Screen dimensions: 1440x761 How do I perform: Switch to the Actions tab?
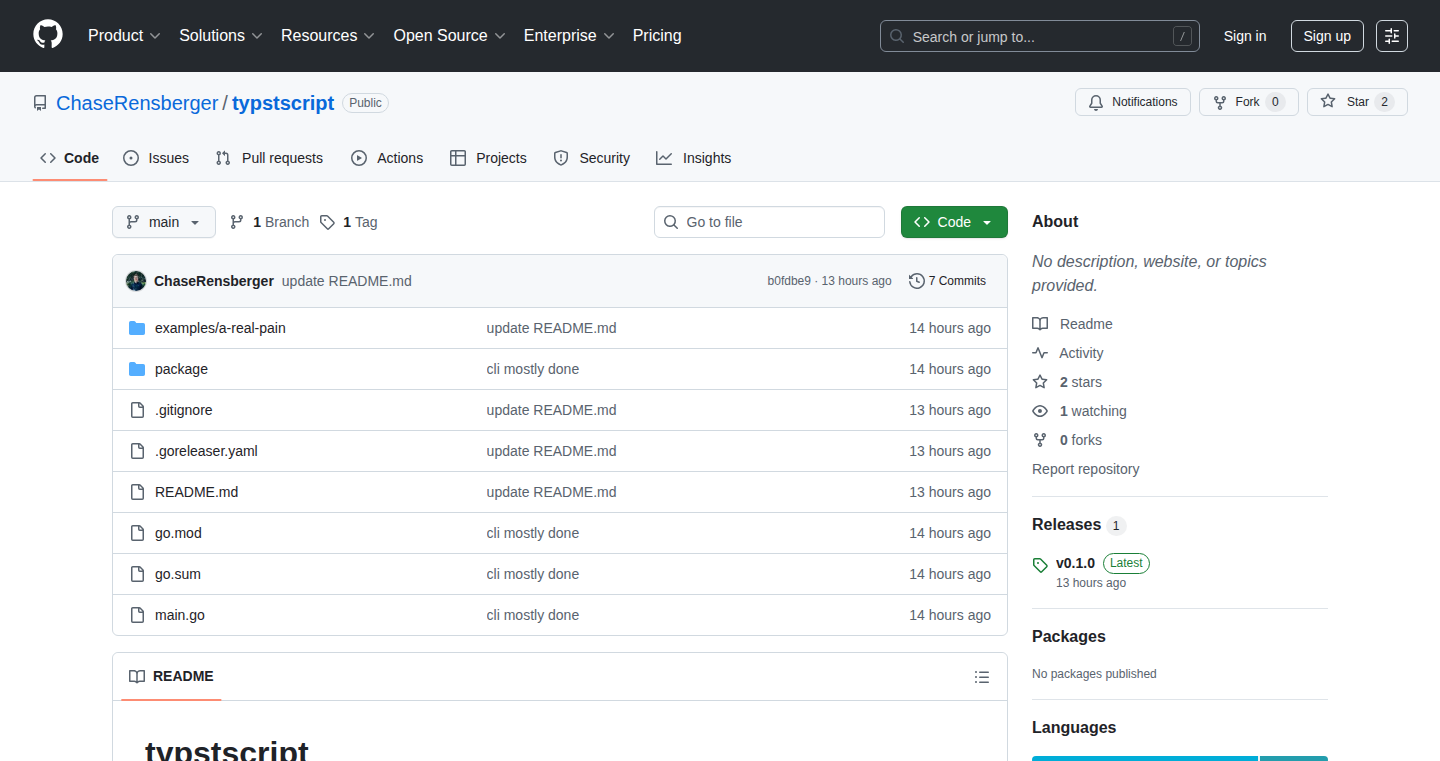click(387, 158)
